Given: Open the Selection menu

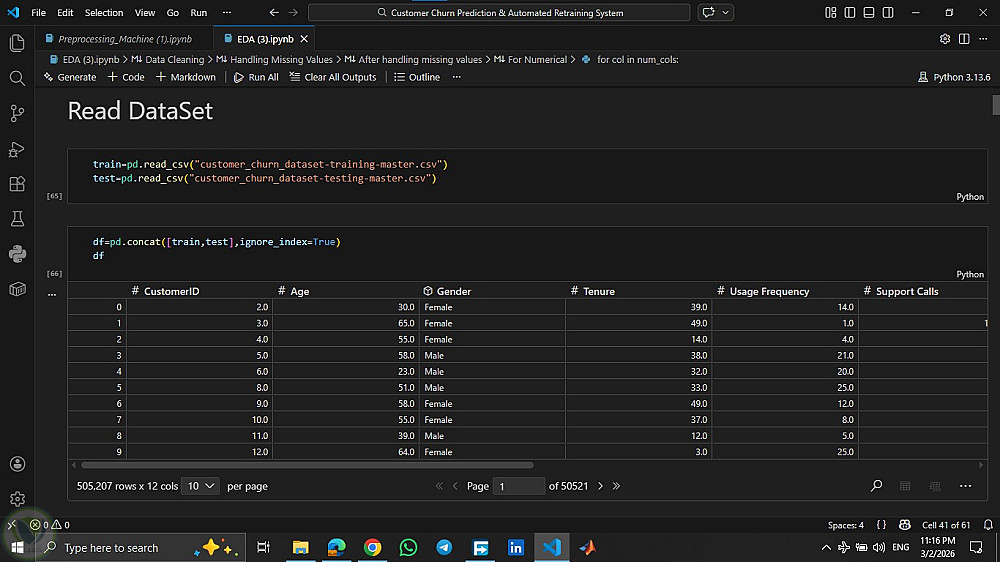Looking at the screenshot, I should pyautogui.click(x=104, y=13).
